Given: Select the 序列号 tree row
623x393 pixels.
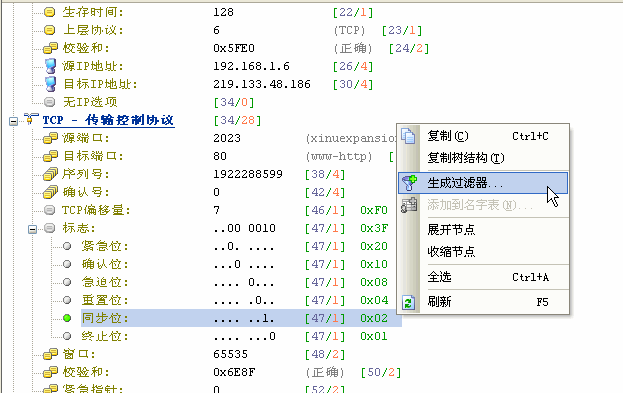Looking at the screenshot, I should click(x=86, y=174).
